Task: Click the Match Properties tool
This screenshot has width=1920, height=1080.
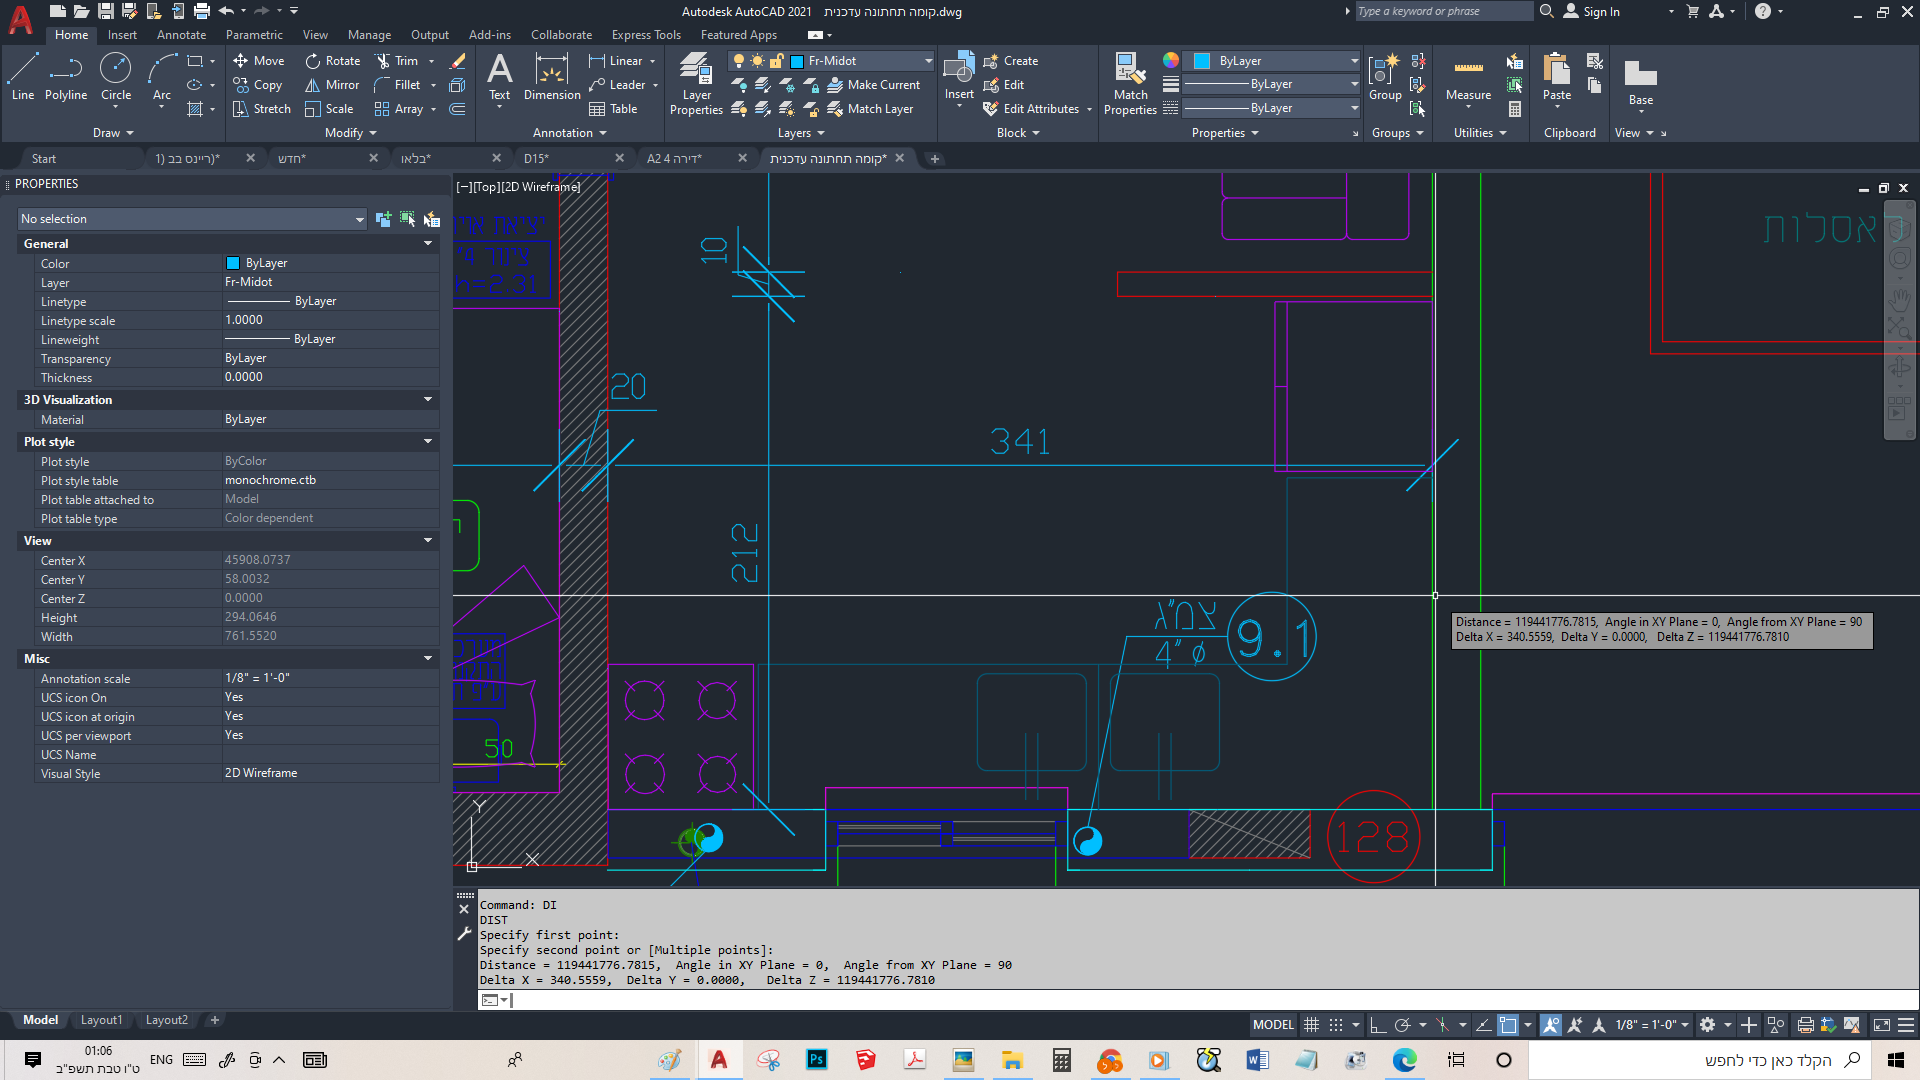Action: coord(1130,84)
